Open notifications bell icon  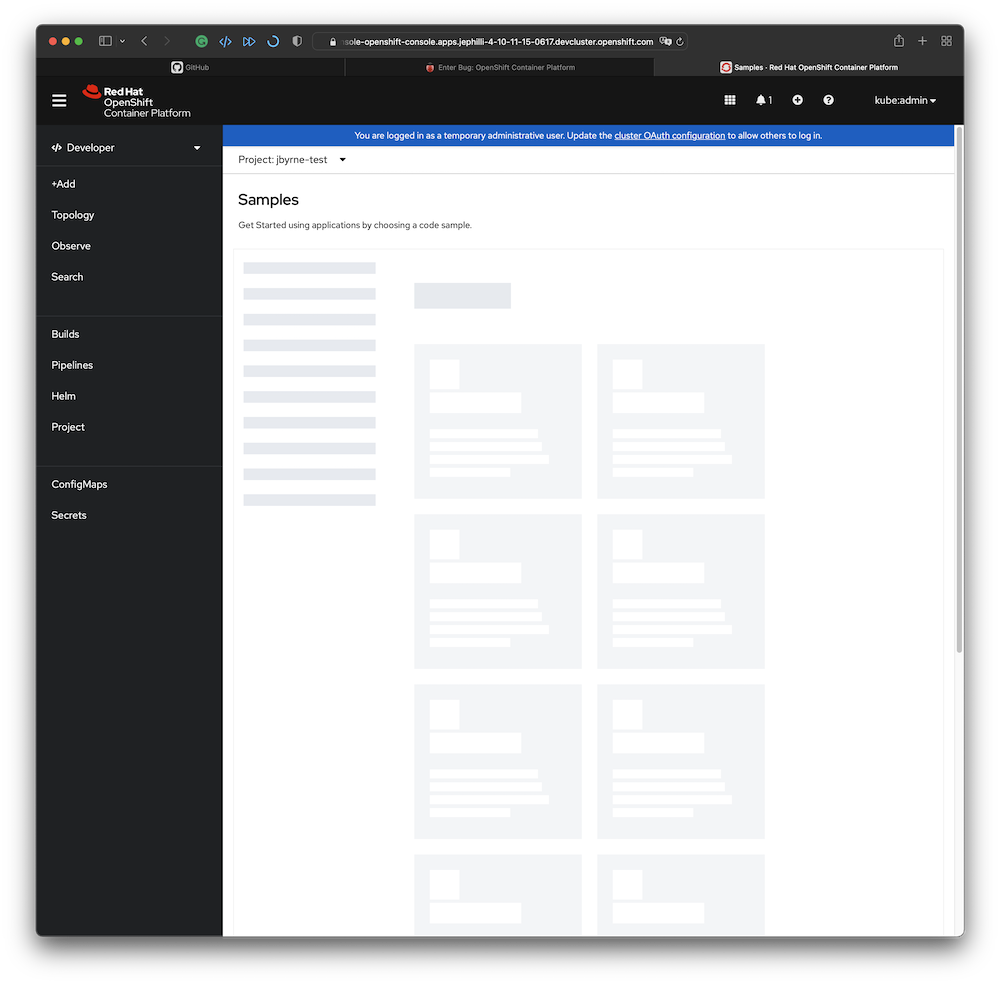pos(763,100)
